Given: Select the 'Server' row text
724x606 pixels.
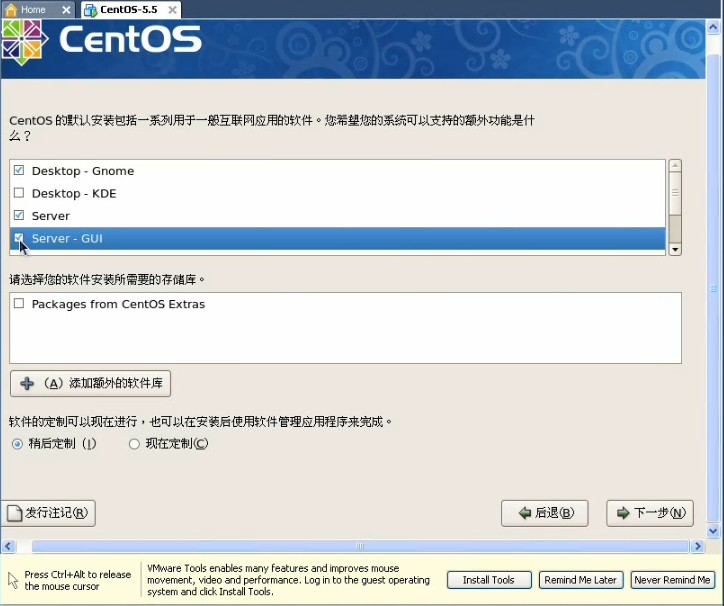Looking at the screenshot, I should pos(51,216).
